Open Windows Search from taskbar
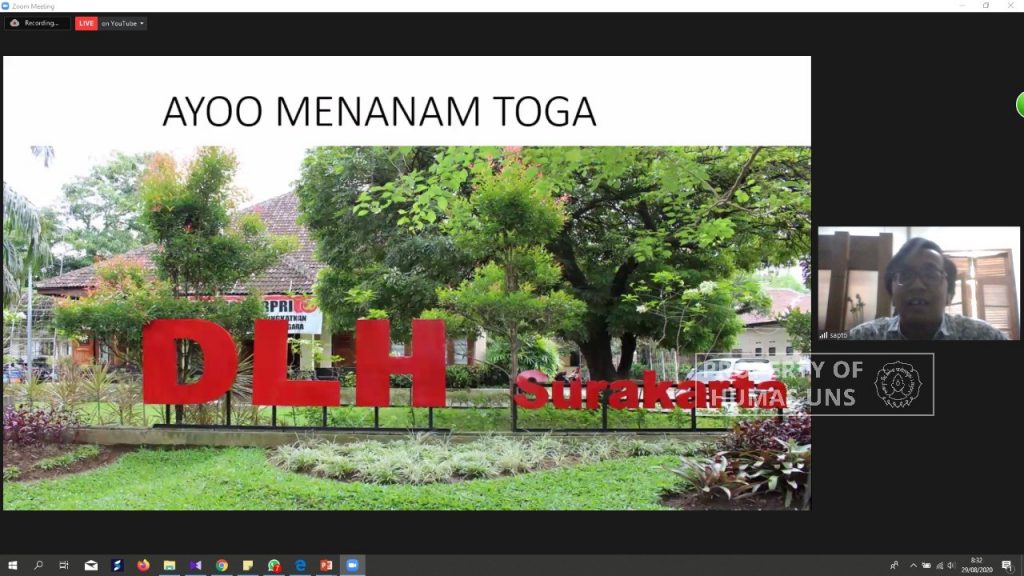Viewport: 1024px width, 576px height. pyautogui.click(x=39, y=565)
